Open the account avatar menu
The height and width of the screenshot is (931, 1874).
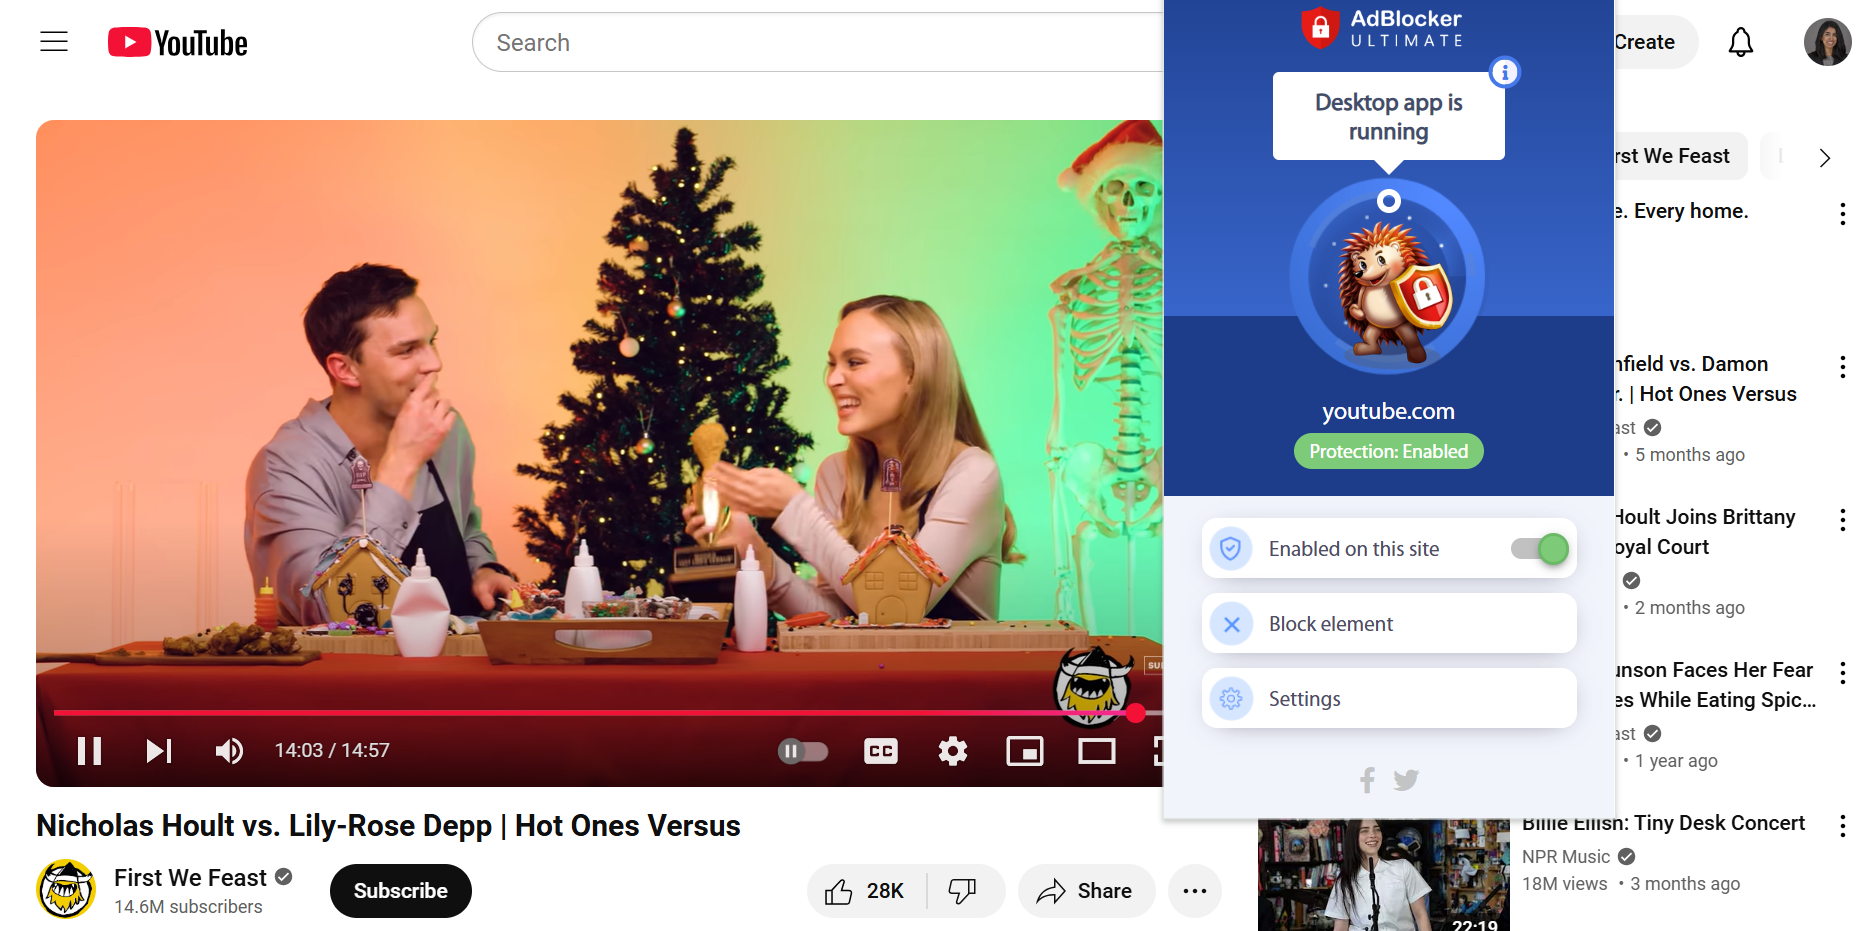pos(1827,42)
